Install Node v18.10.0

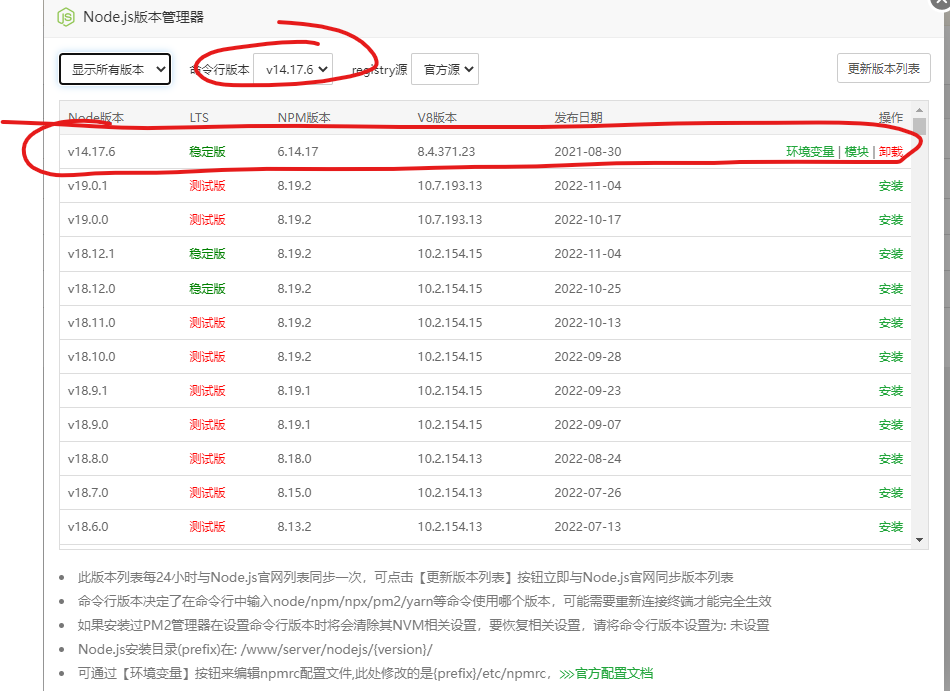891,357
